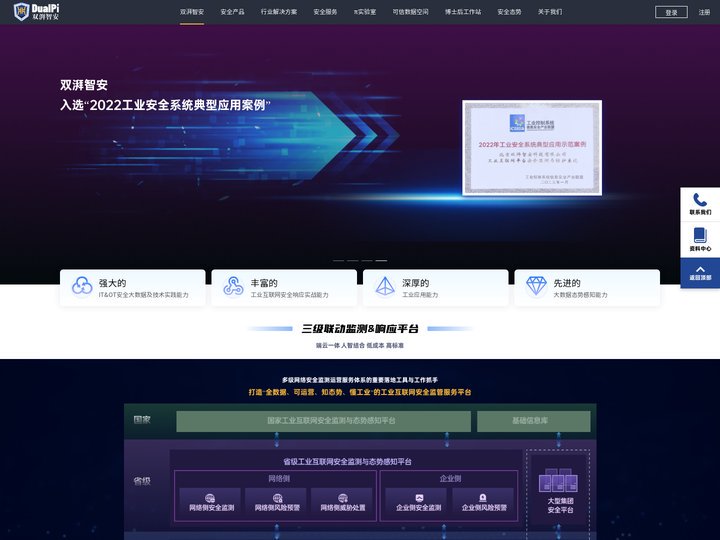Image resolution: width=720 pixels, height=540 pixels.
Task: Open the 关于我们 nav item
Action: (x=550, y=12)
